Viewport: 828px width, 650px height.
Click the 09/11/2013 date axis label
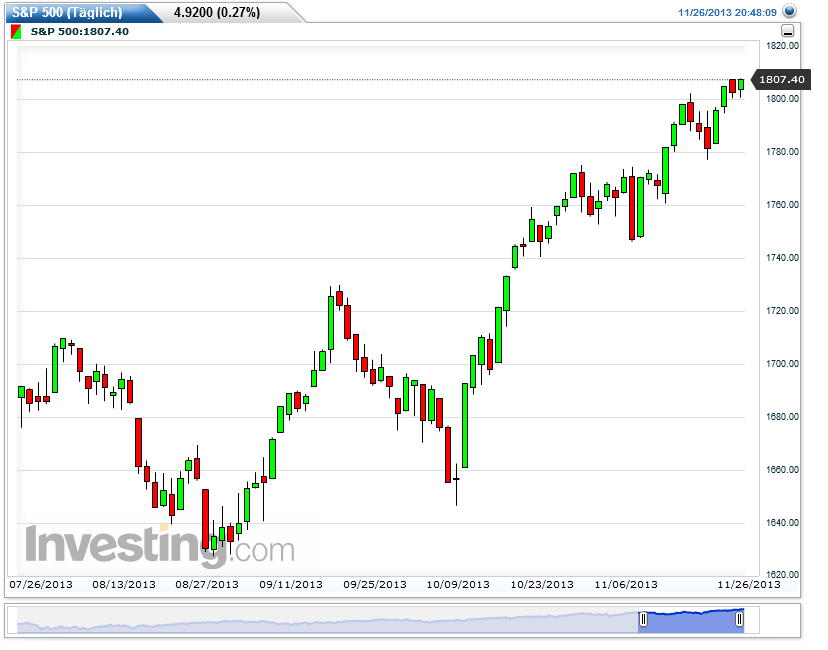click(291, 585)
